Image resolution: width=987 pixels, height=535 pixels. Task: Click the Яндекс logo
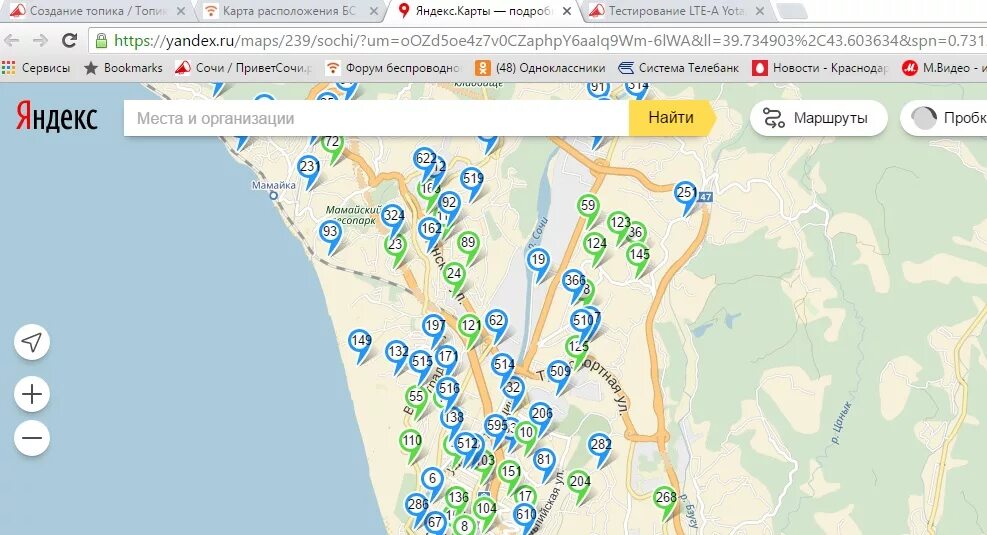tap(57, 116)
